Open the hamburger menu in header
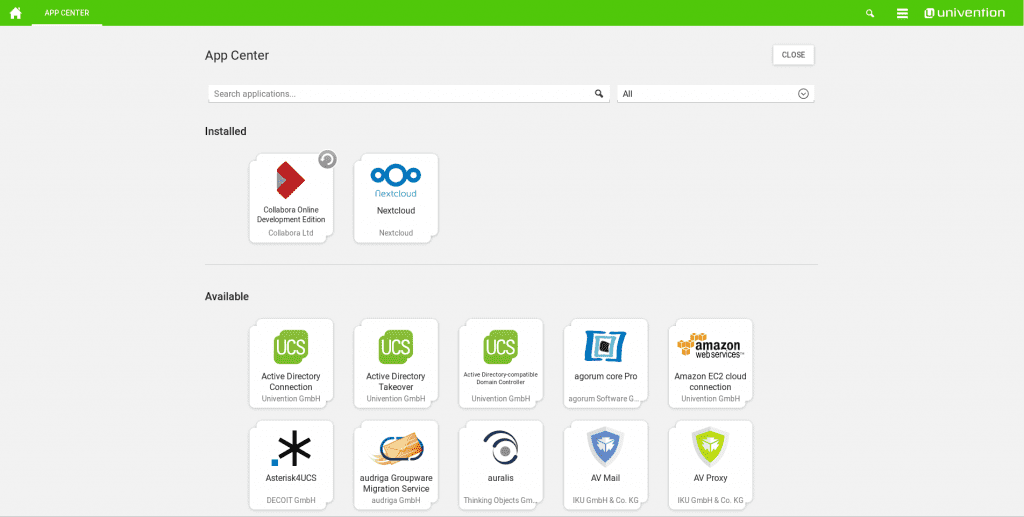1024x517 pixels. tap(903, 13)
